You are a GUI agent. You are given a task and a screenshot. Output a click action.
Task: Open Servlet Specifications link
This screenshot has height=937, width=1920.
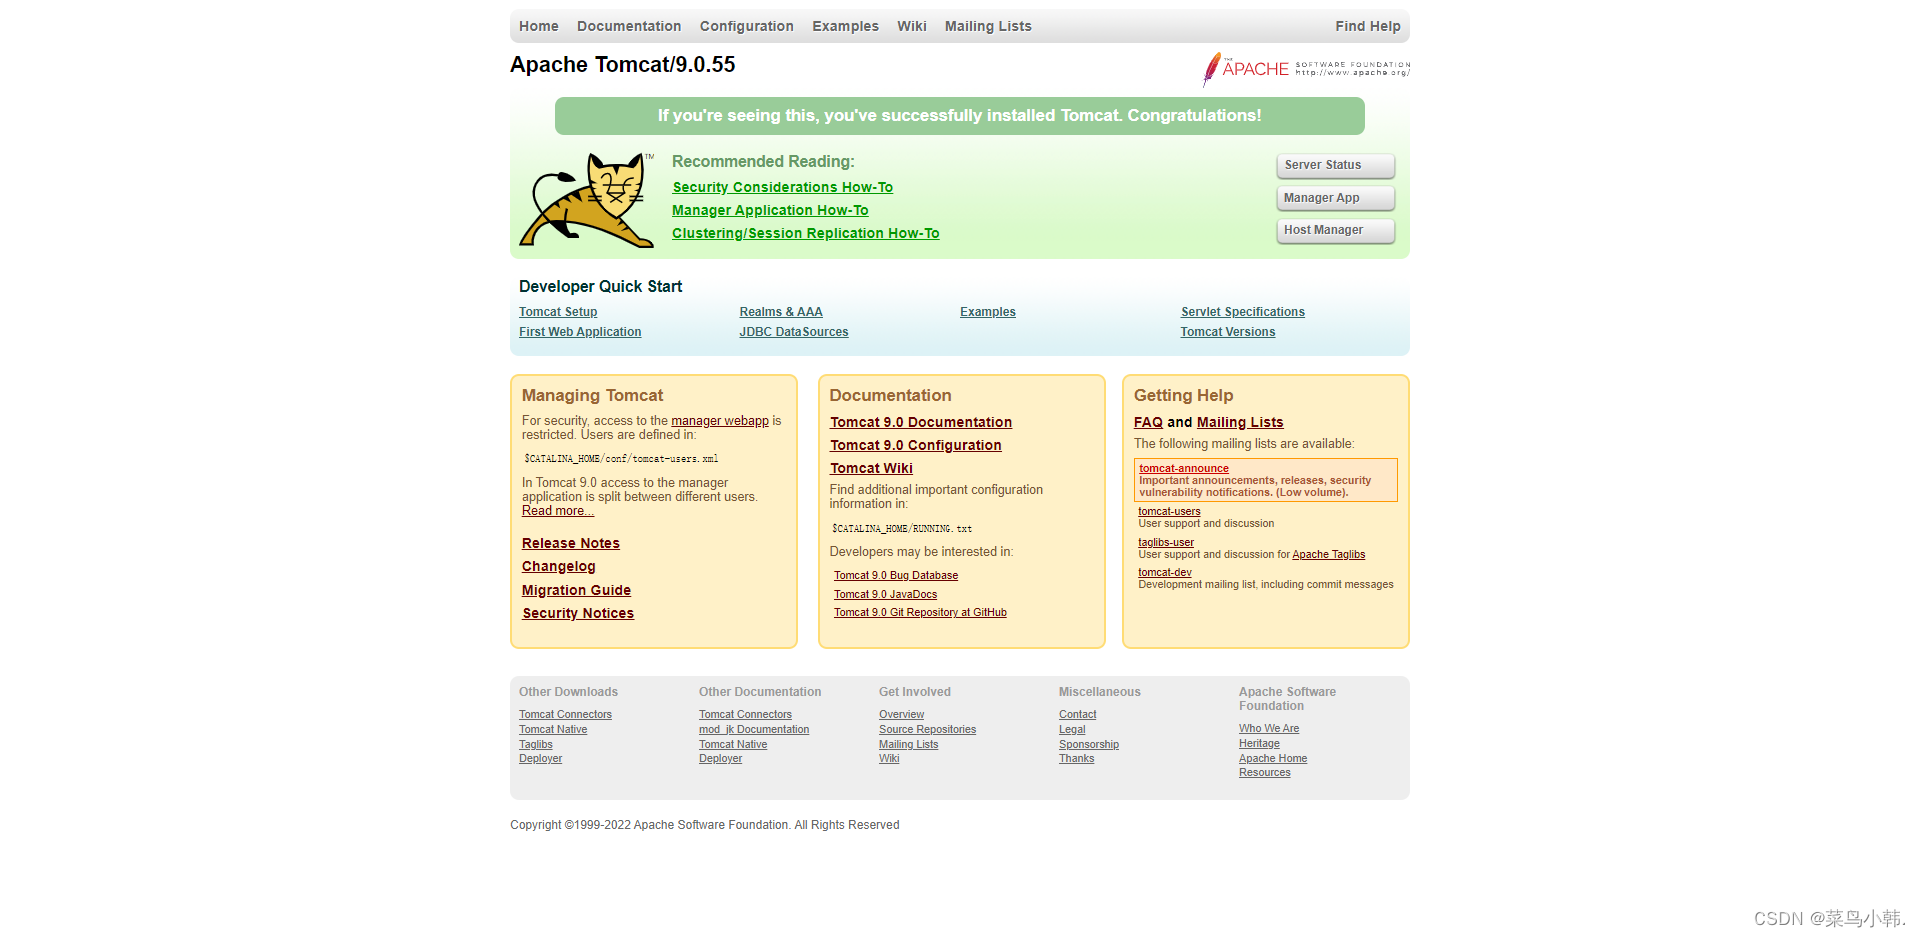tap(1243, 312)
